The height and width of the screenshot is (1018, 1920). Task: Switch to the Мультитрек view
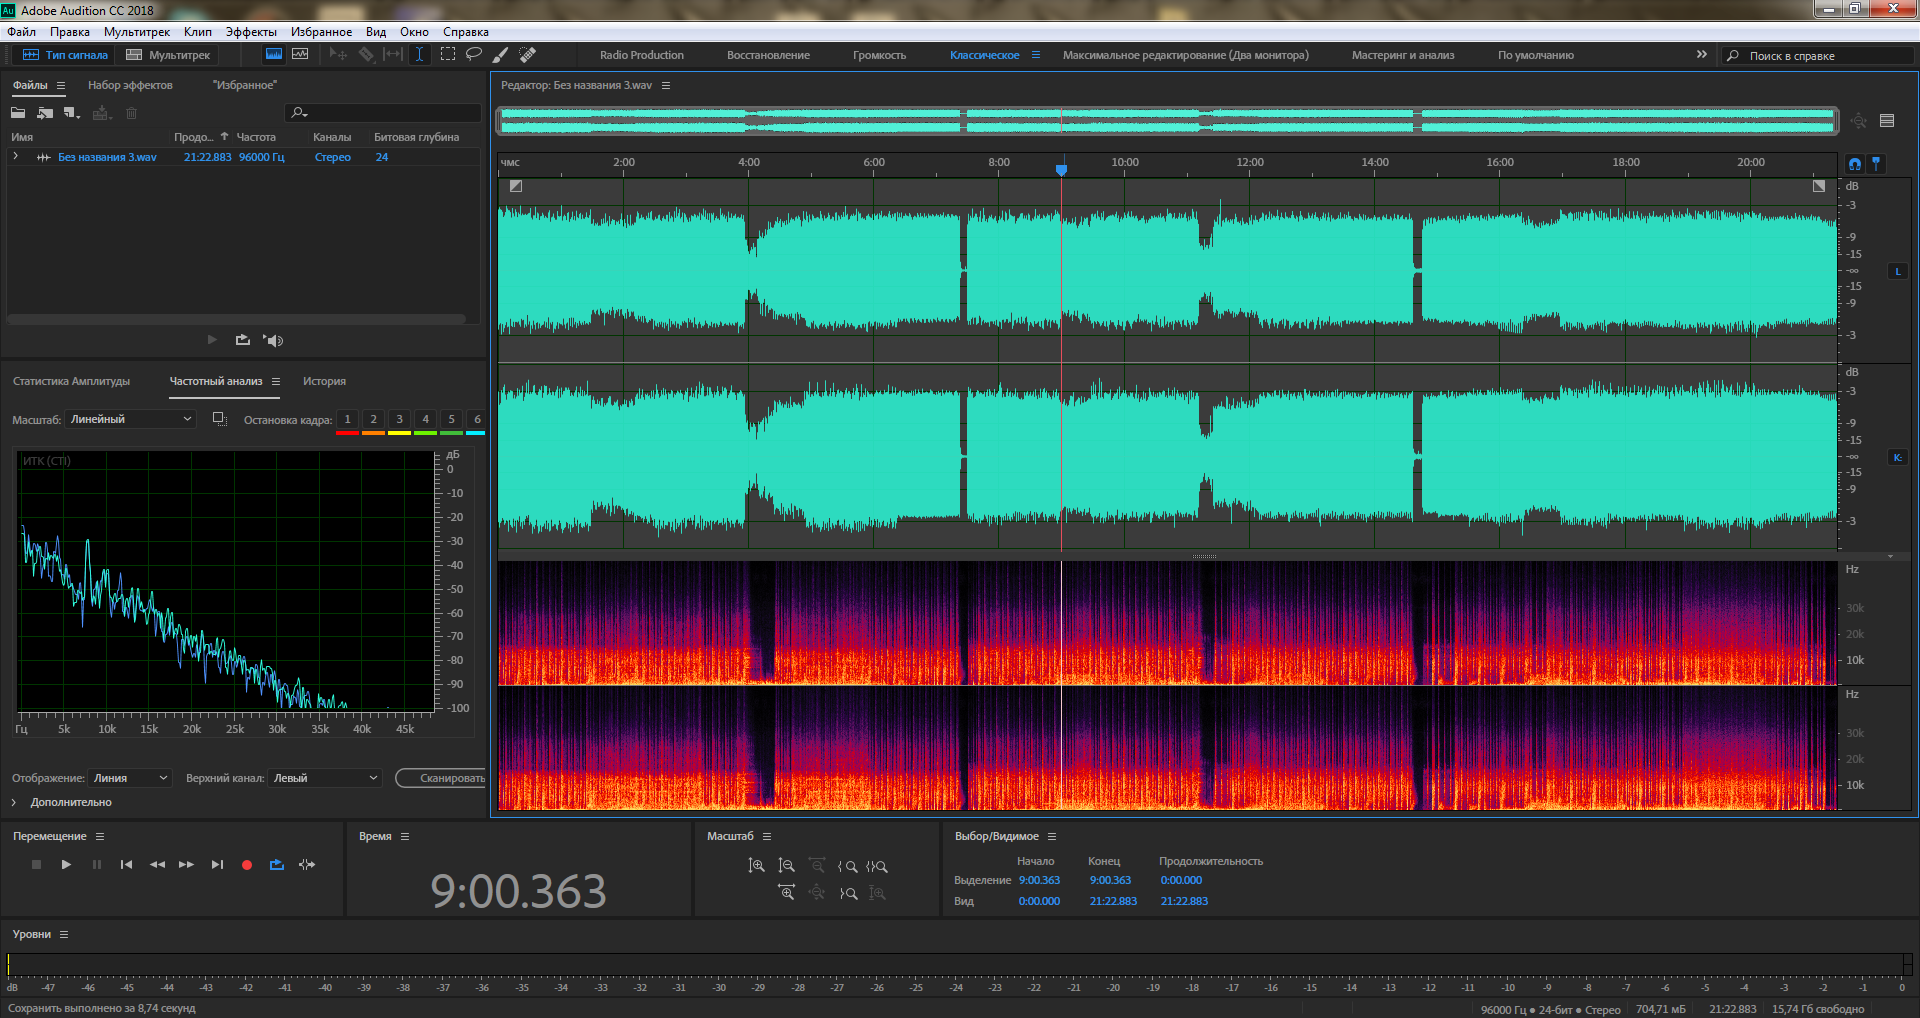168,55
